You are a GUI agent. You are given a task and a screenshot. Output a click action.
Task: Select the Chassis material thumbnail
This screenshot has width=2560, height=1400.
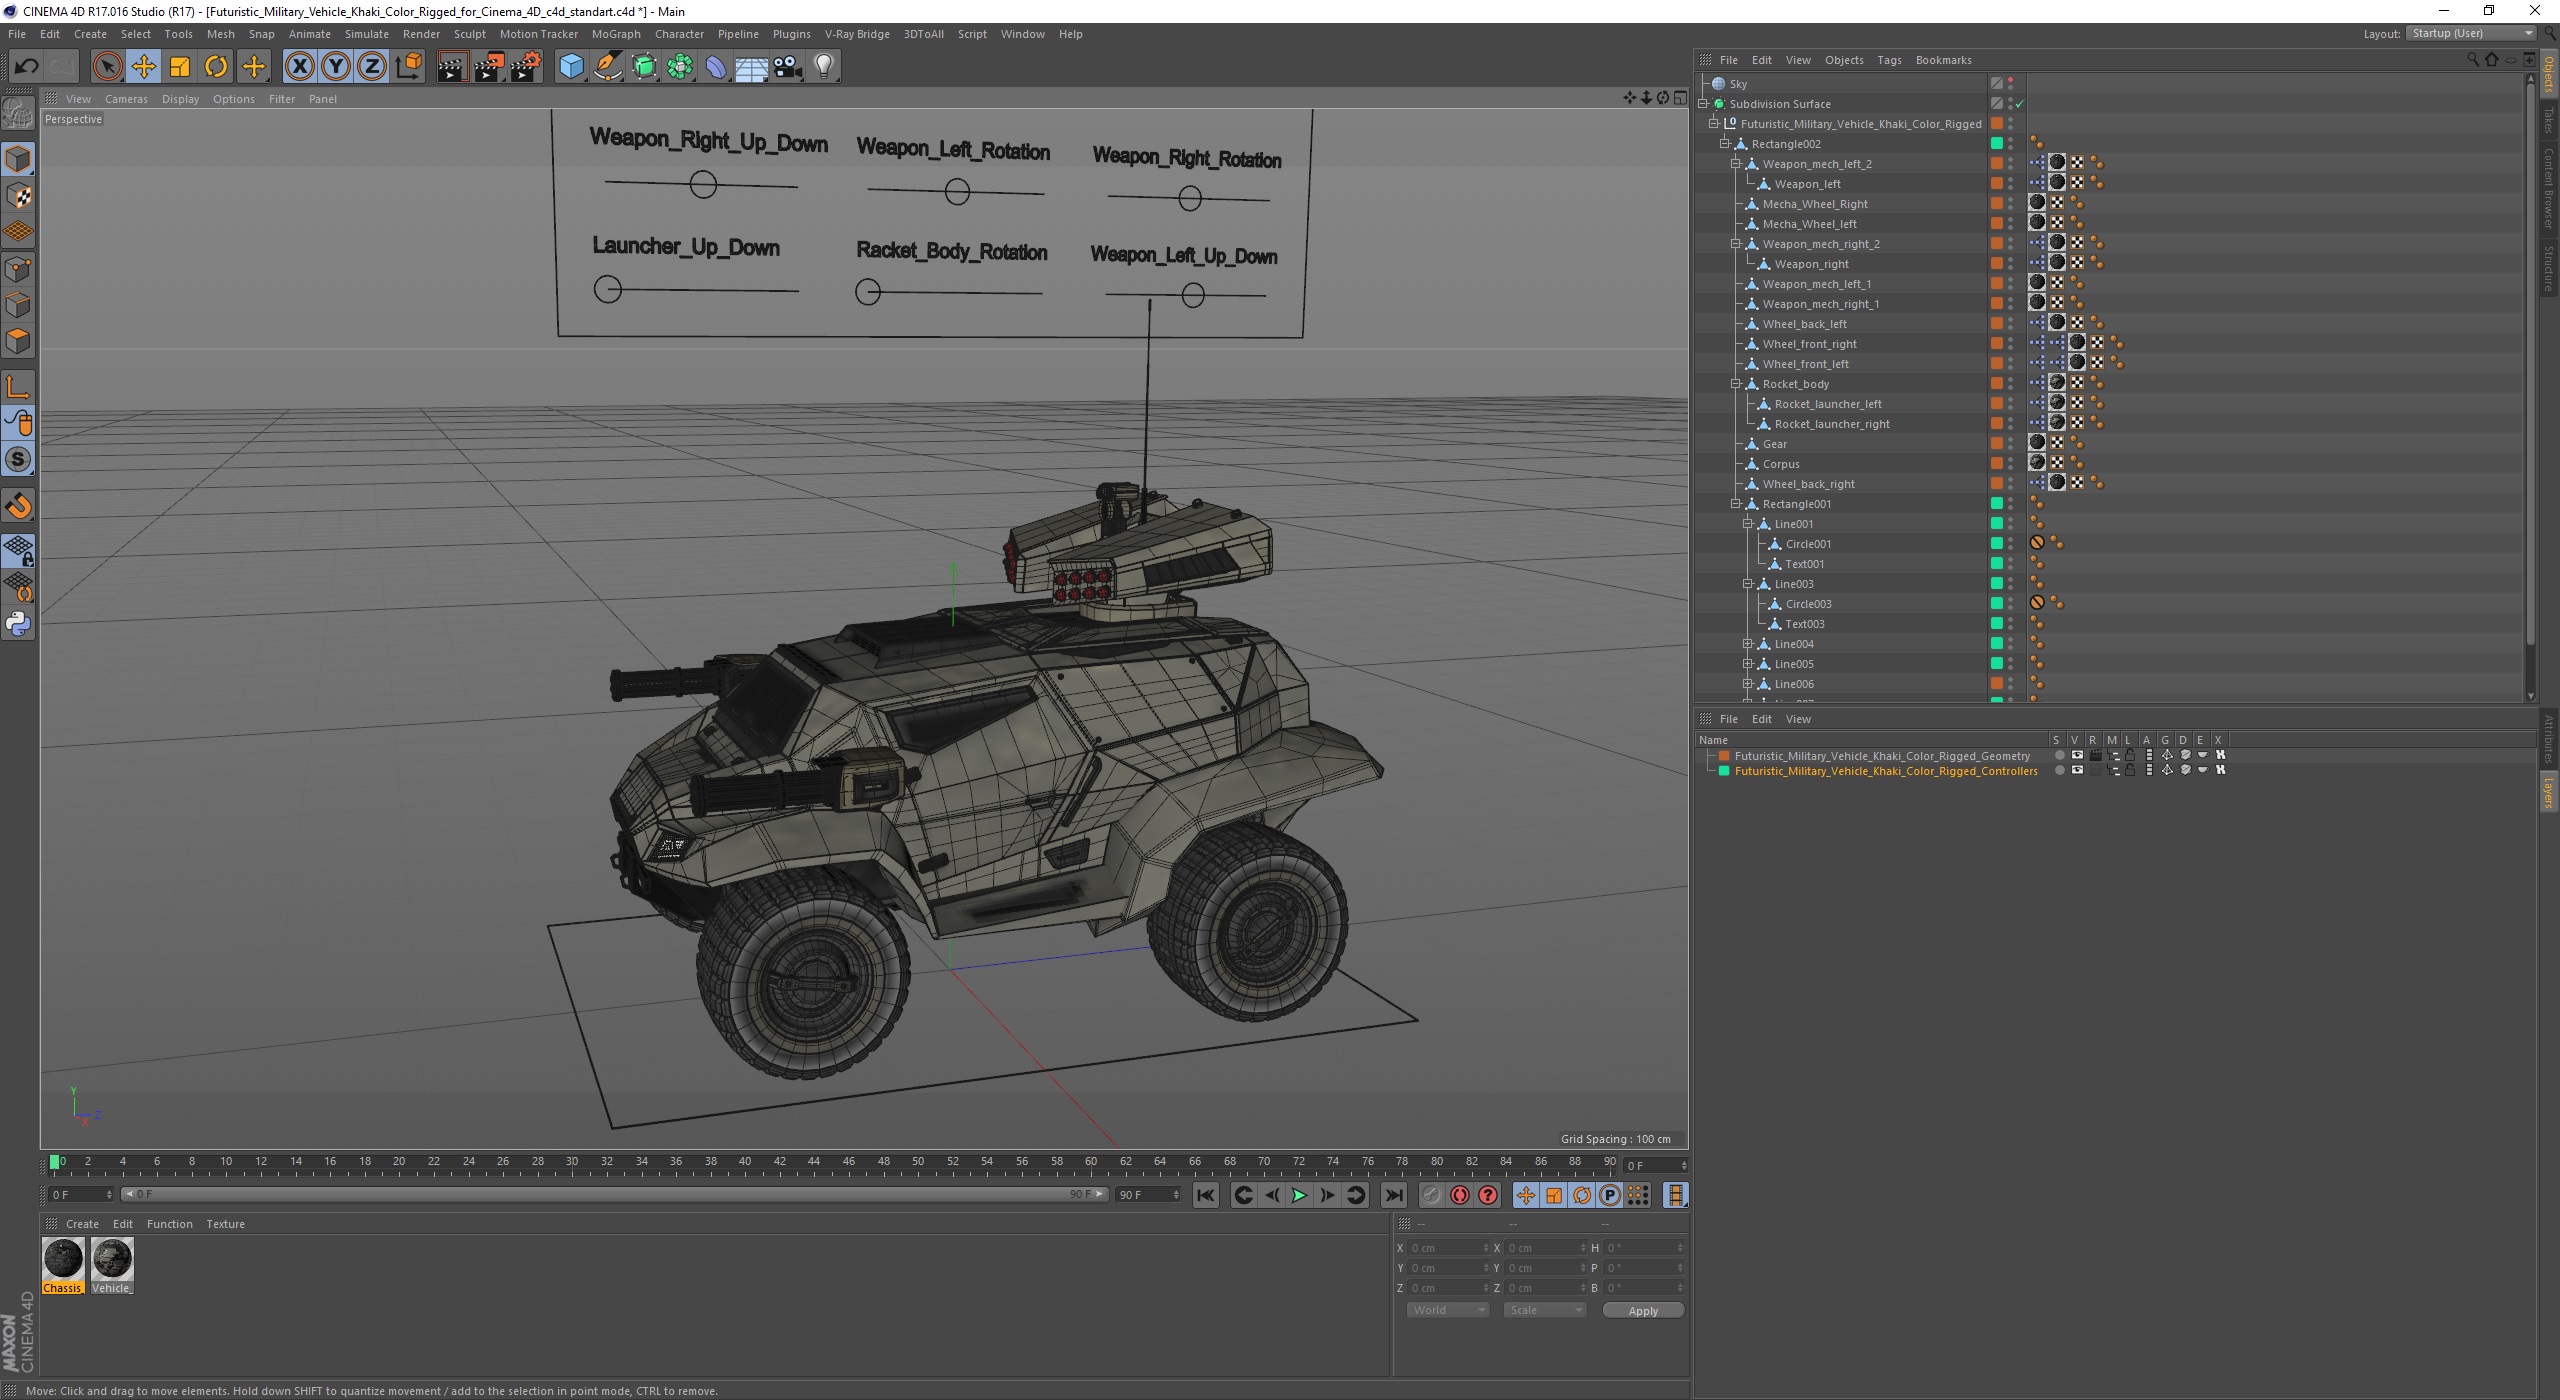(x=63, y=1259)
